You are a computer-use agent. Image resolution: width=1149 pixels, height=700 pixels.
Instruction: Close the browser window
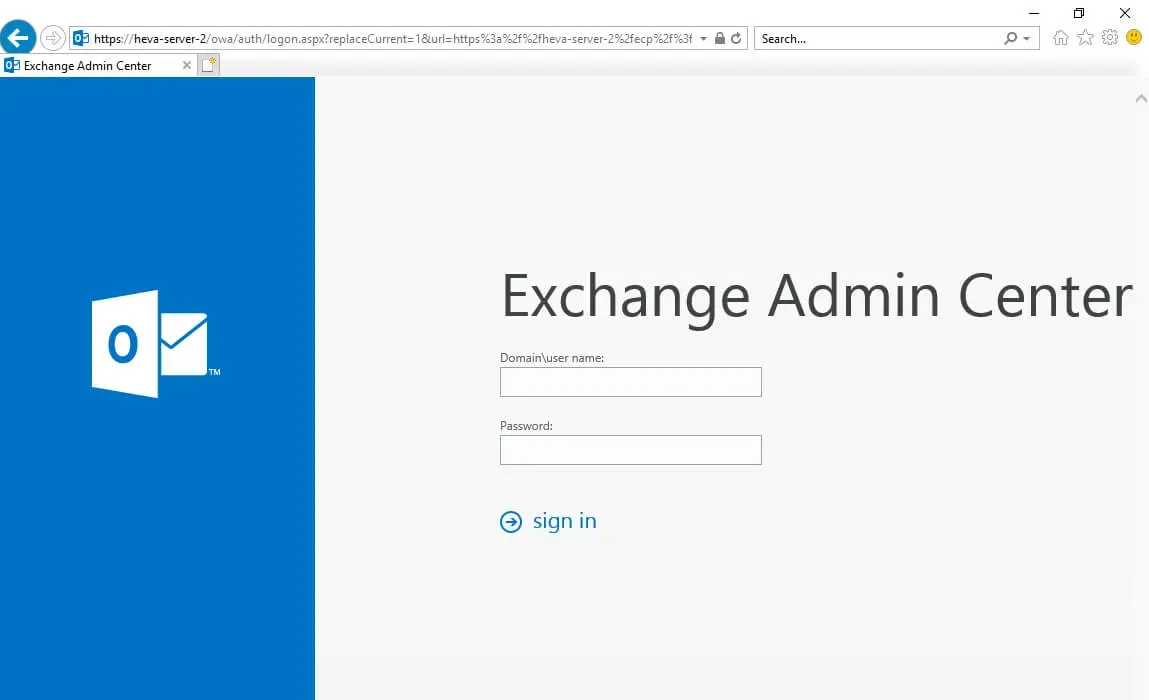[1125, 13]
